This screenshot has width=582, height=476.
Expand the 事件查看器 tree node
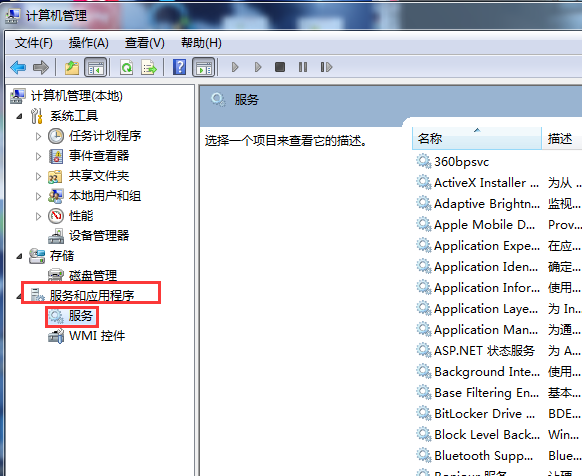(x=38, y=156)
